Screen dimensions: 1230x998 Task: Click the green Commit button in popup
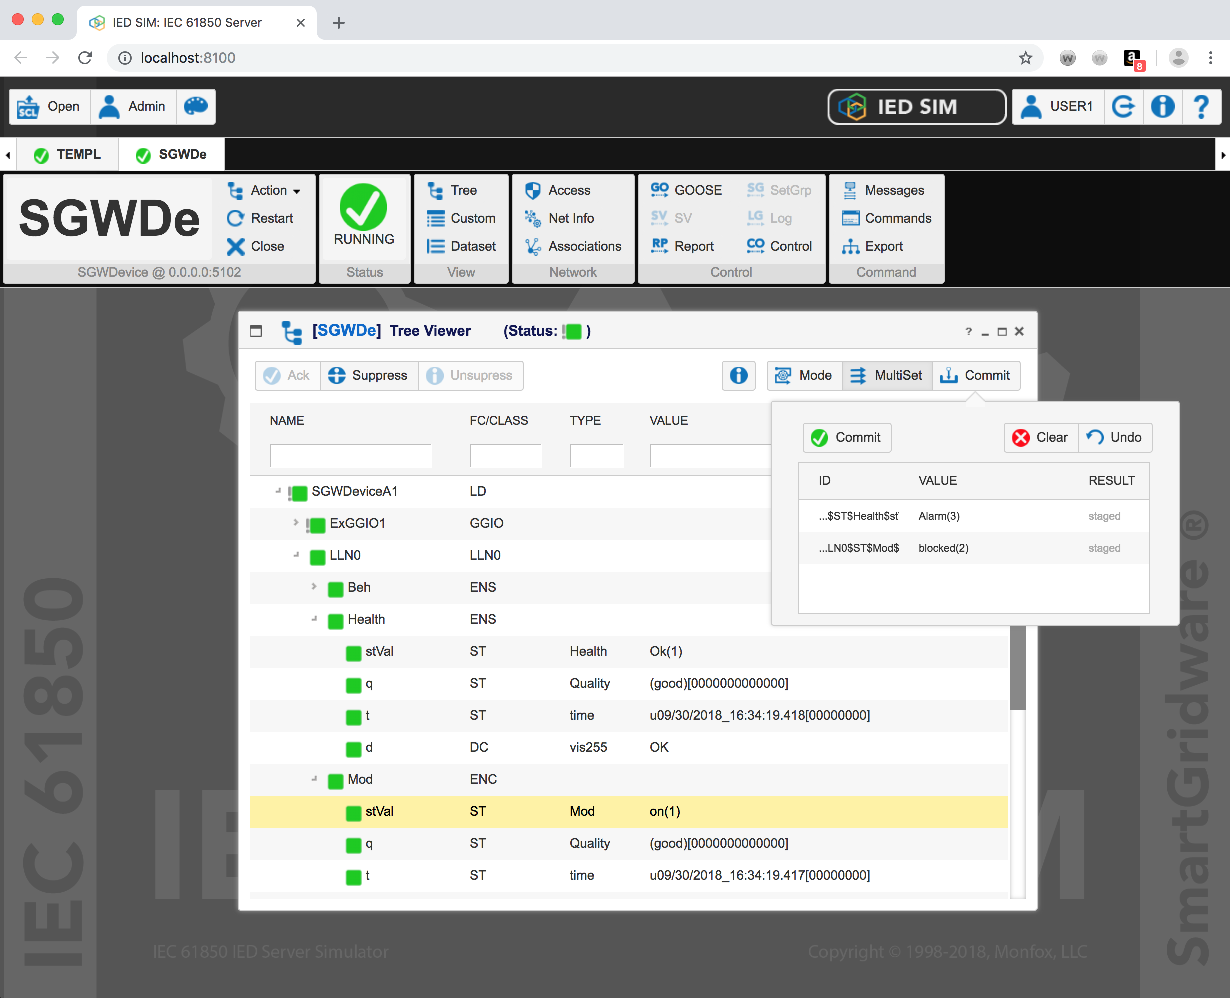tap(847, 438)
